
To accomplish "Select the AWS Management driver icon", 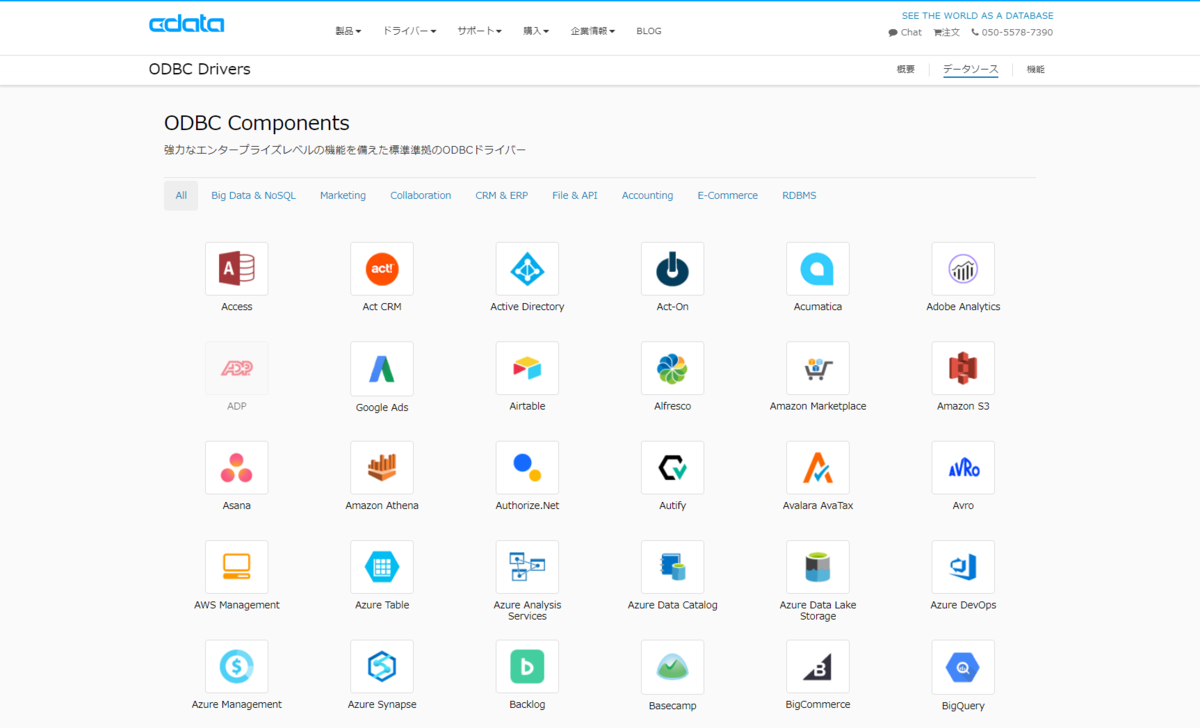I will pyautogui.click(x=237, y=567).
